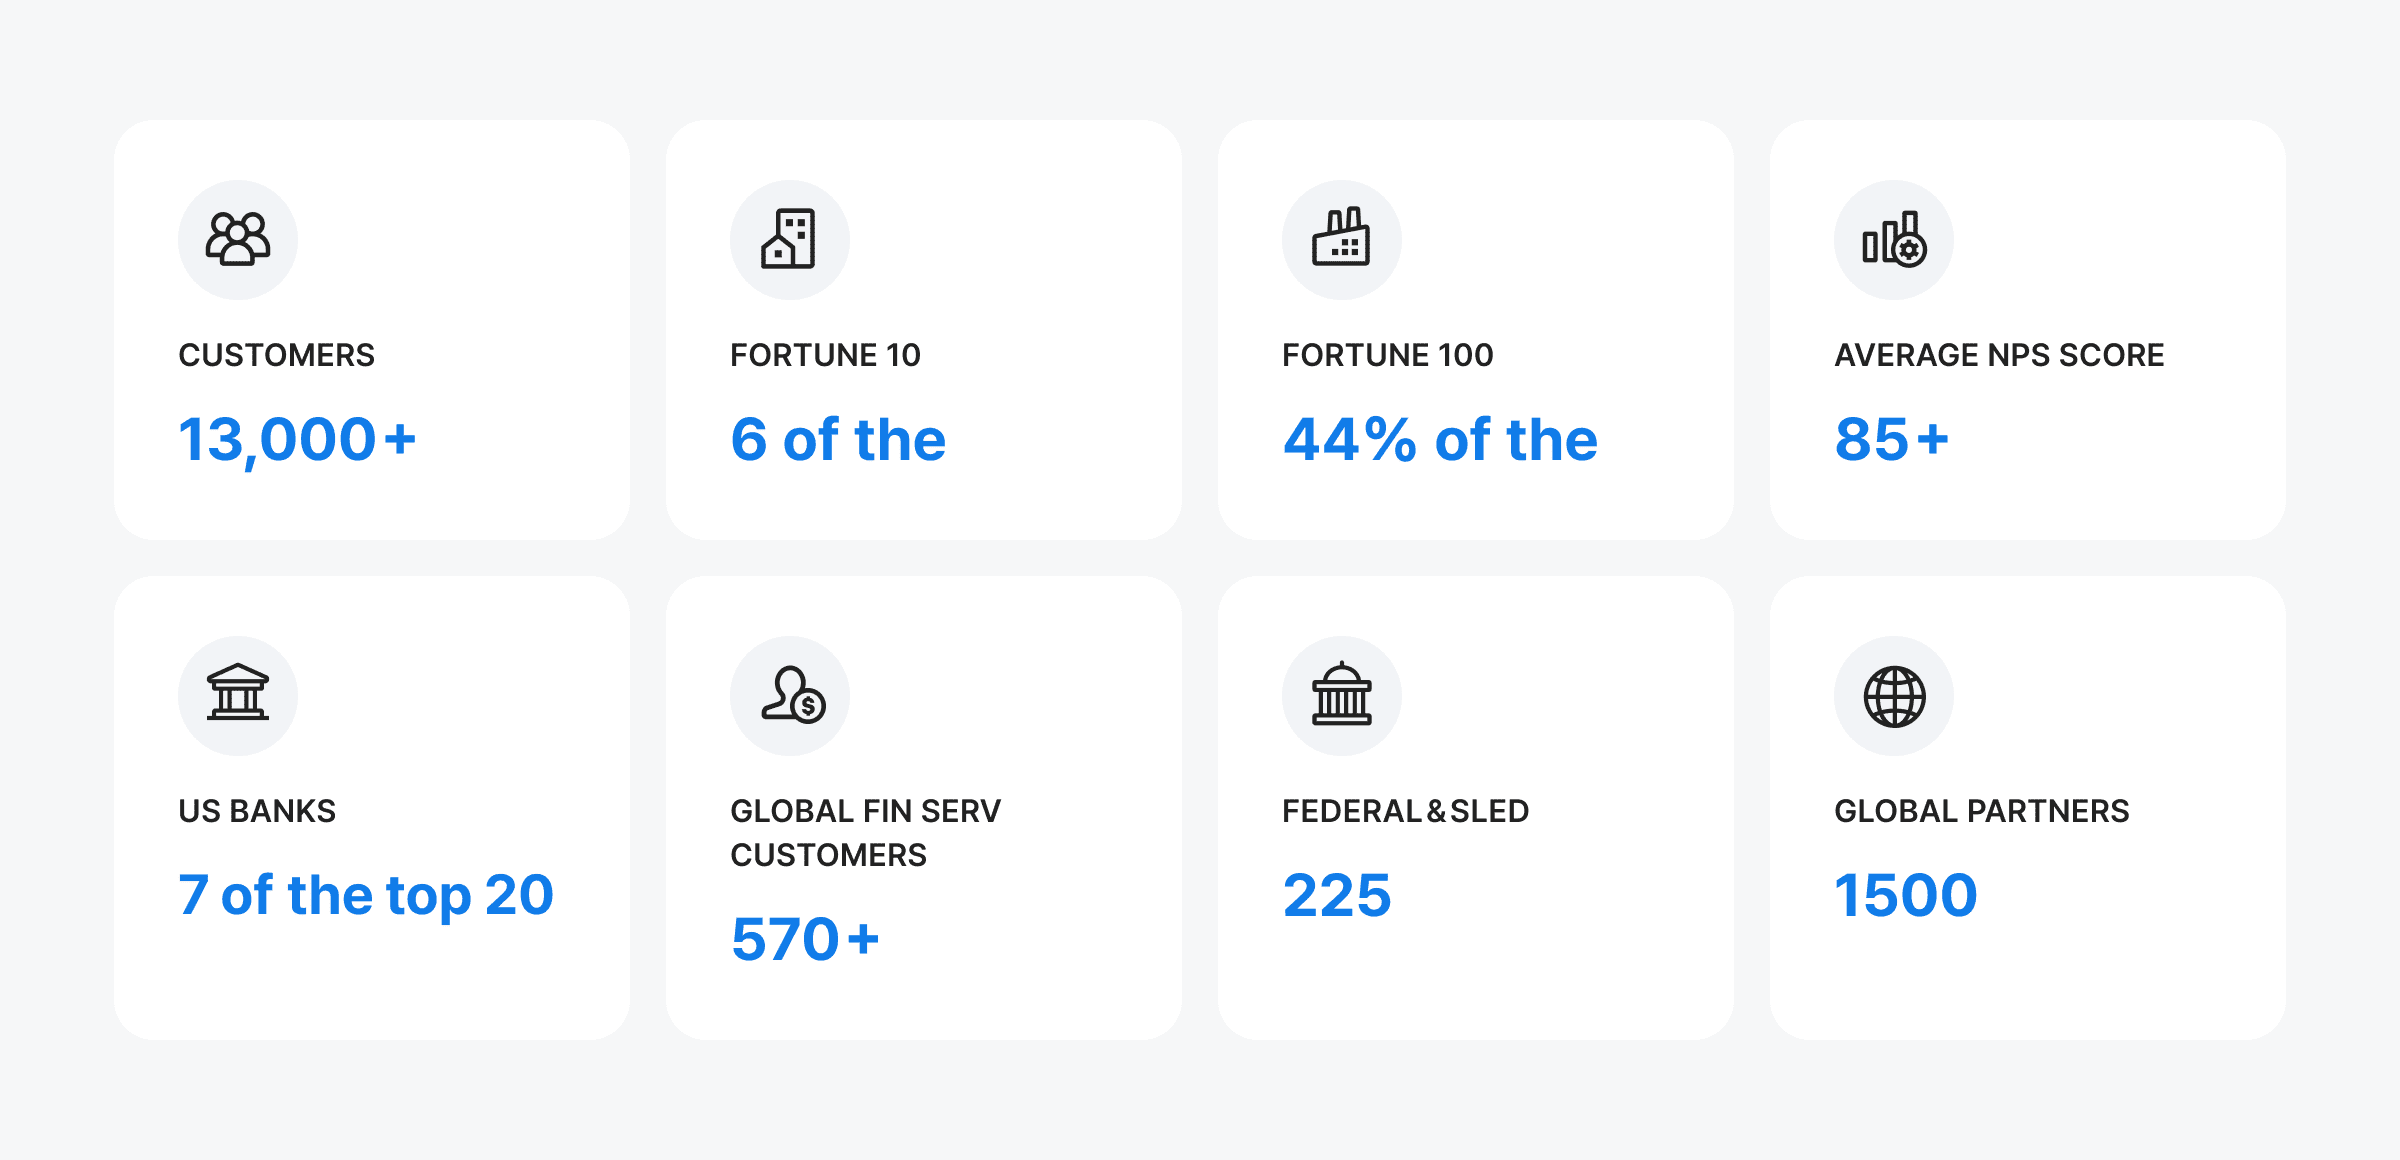
Task: Select the 85+ NPS value
Action: click(x=1891, y=440)
